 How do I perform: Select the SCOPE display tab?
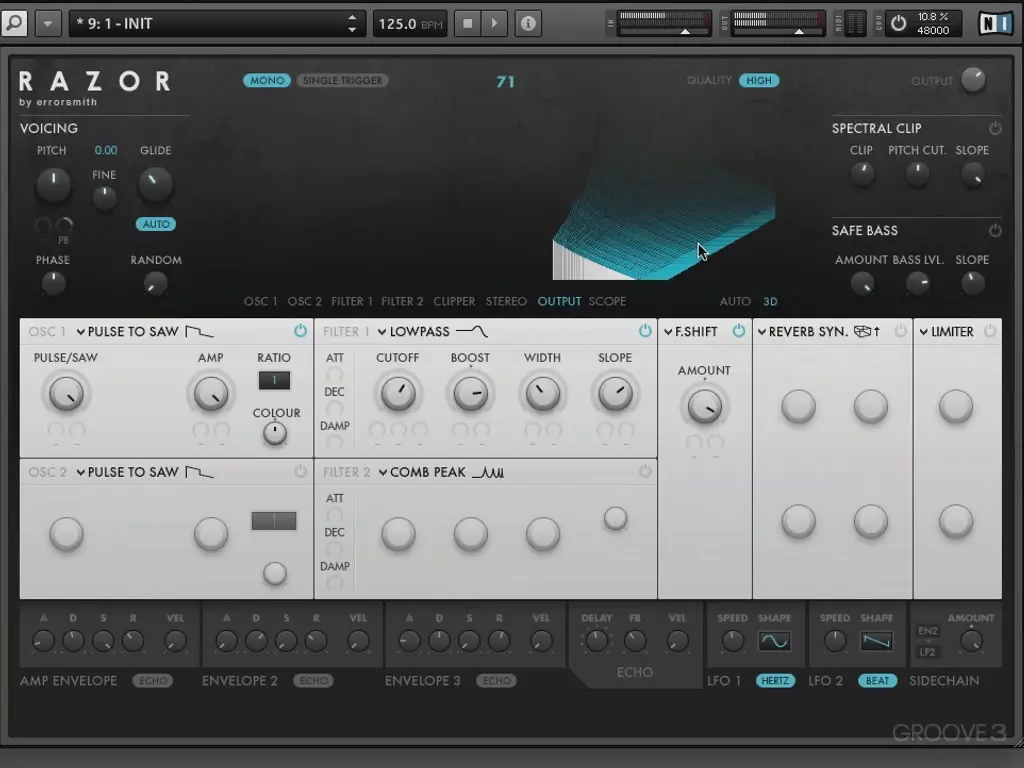pyautogui.click(x=607, y=302)
